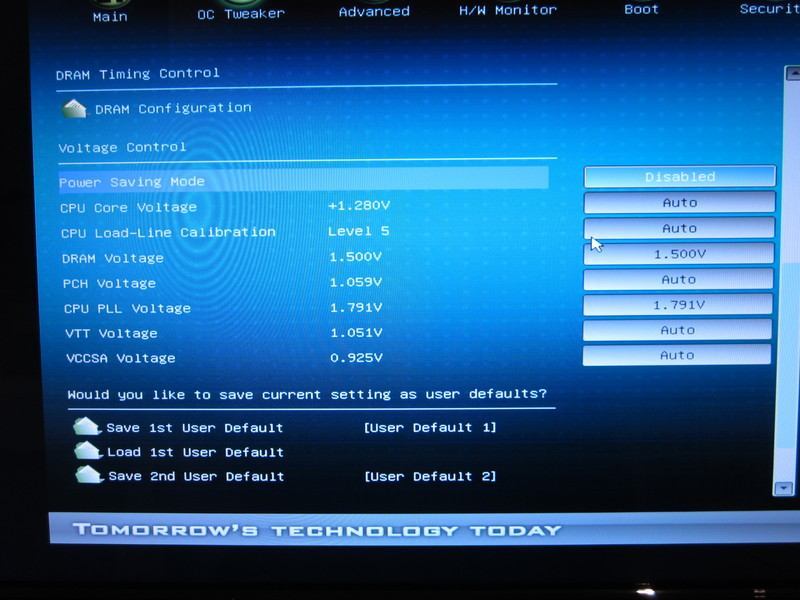Click the vertical scrollbar track

click(x=788, y=281)
